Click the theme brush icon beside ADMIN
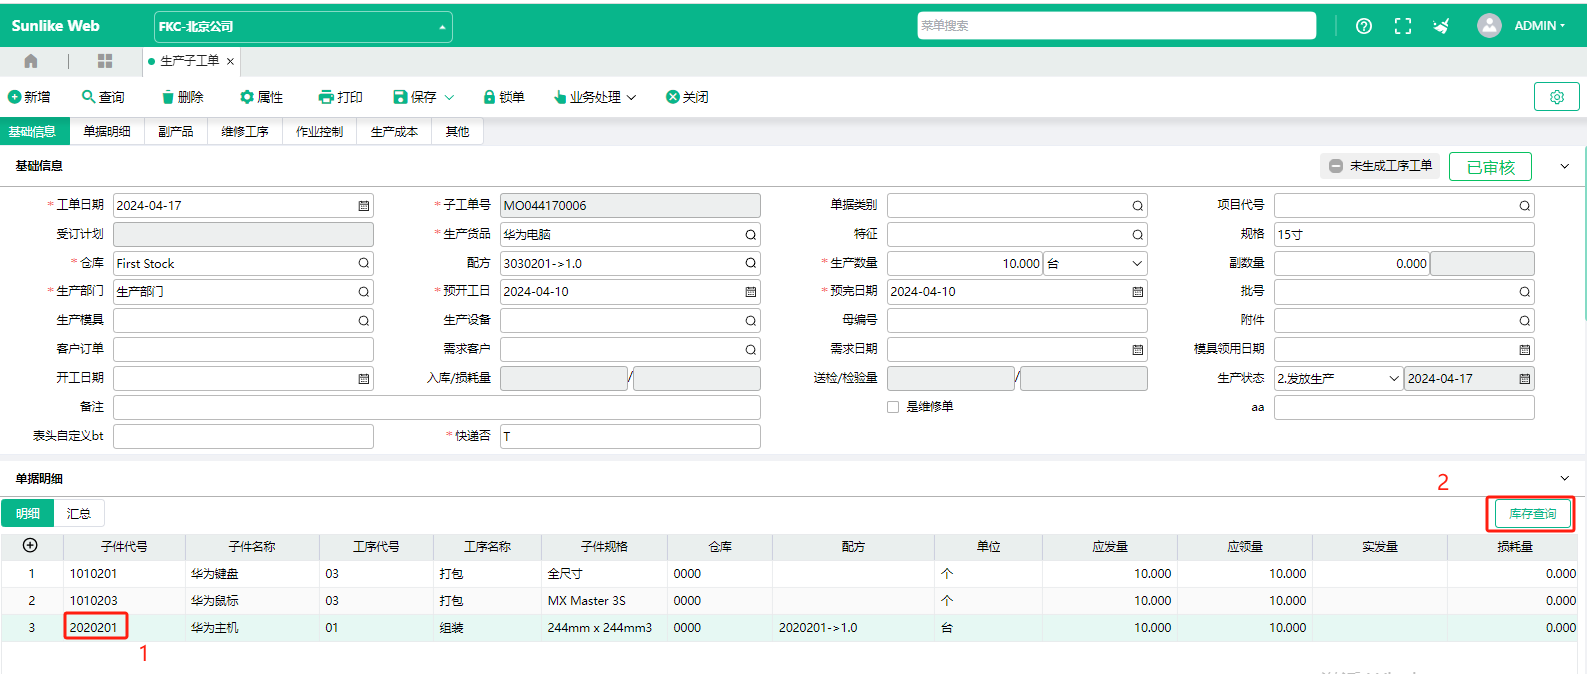This screenshot has height=674, width=1587. point(1441,26)
